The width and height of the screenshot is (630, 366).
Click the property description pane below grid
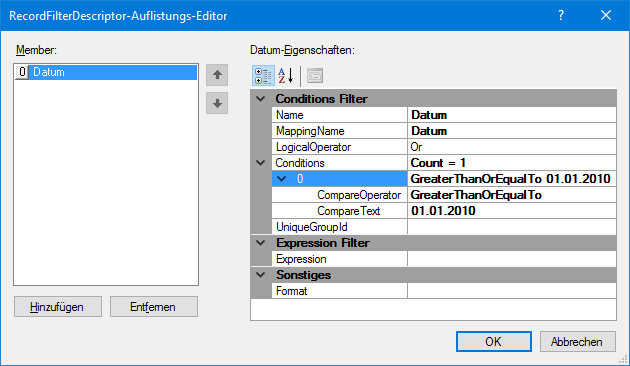click(433, 310)
